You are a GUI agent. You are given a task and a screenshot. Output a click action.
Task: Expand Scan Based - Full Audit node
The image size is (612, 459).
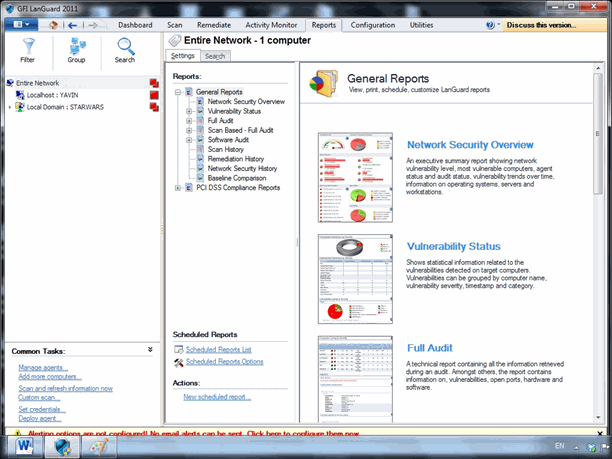click(189, 130)
